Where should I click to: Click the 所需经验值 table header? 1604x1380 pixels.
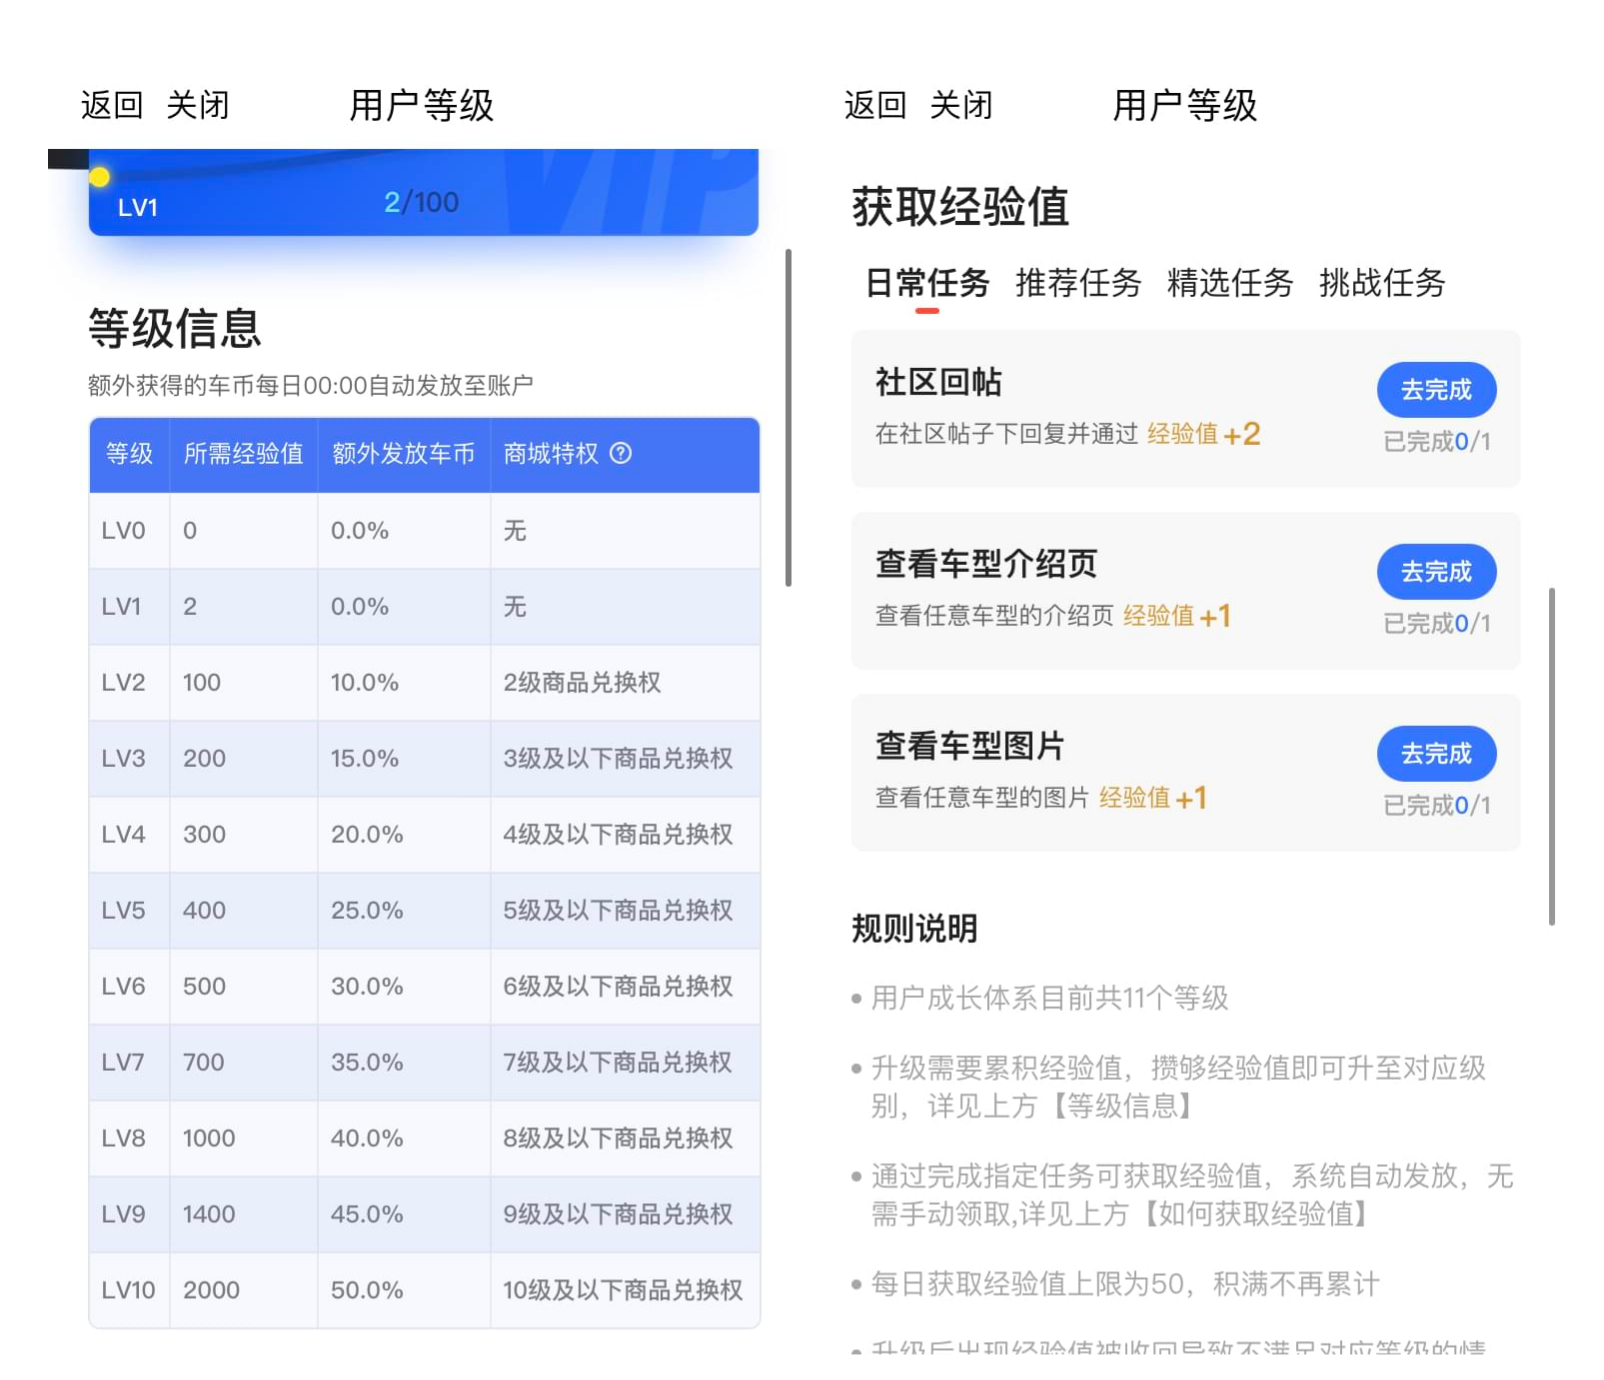pos(242,455)
